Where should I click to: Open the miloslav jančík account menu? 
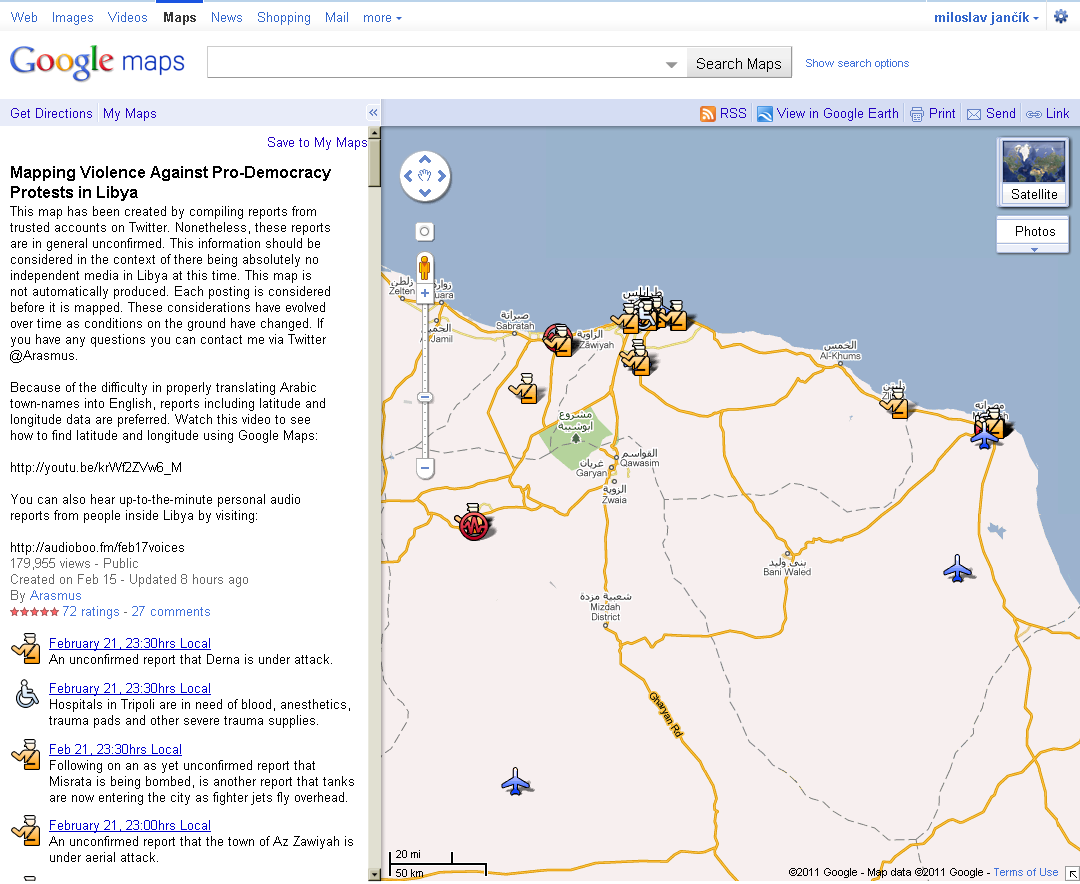[986, 18]
